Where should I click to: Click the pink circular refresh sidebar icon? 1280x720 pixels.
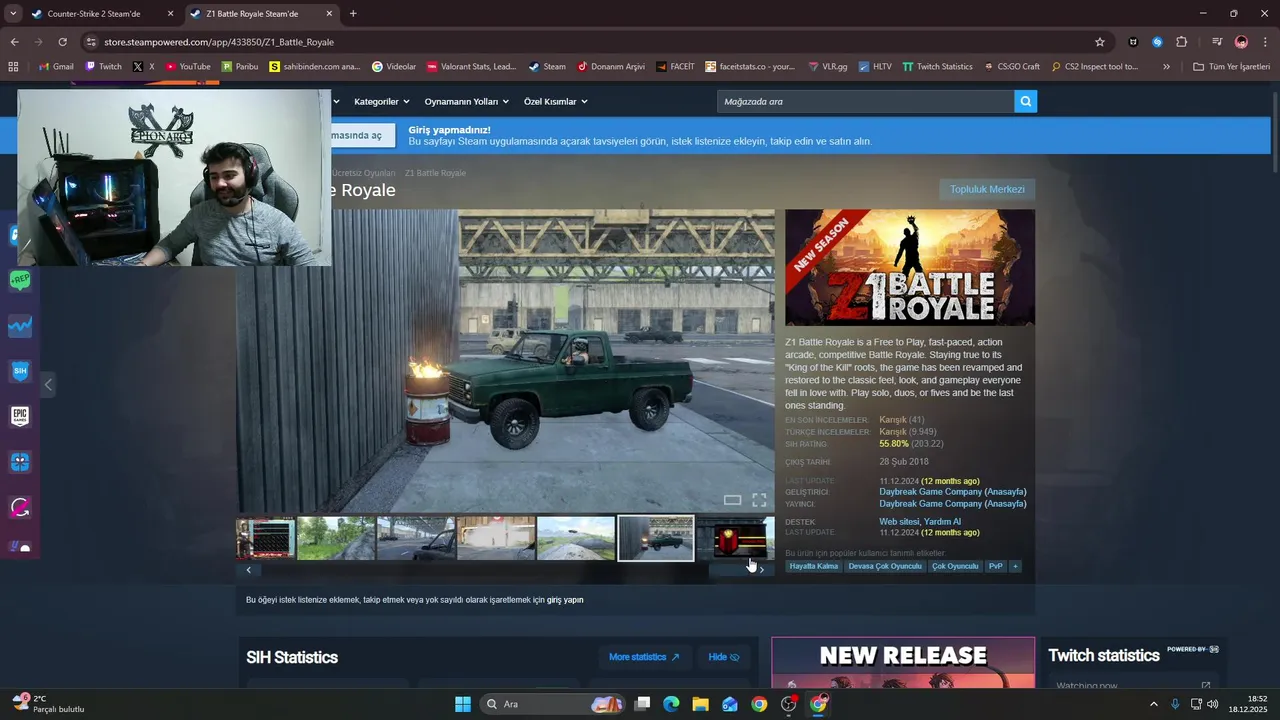click(x=20, y=508)
